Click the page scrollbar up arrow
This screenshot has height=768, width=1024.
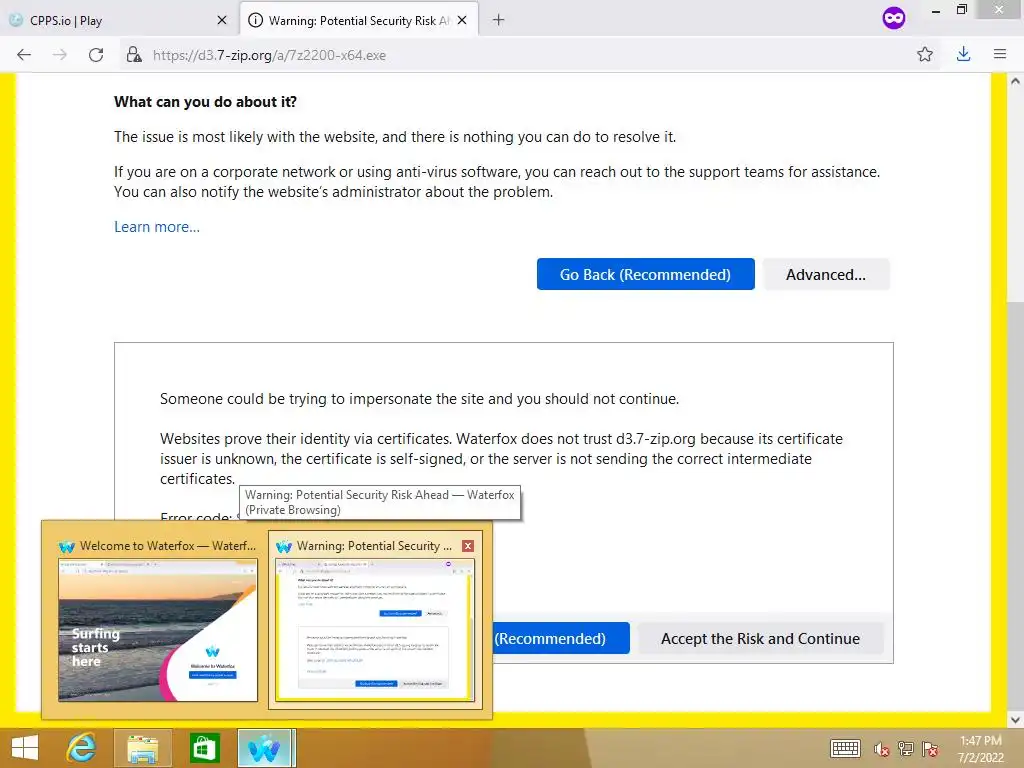click(x=1015, y=82)
